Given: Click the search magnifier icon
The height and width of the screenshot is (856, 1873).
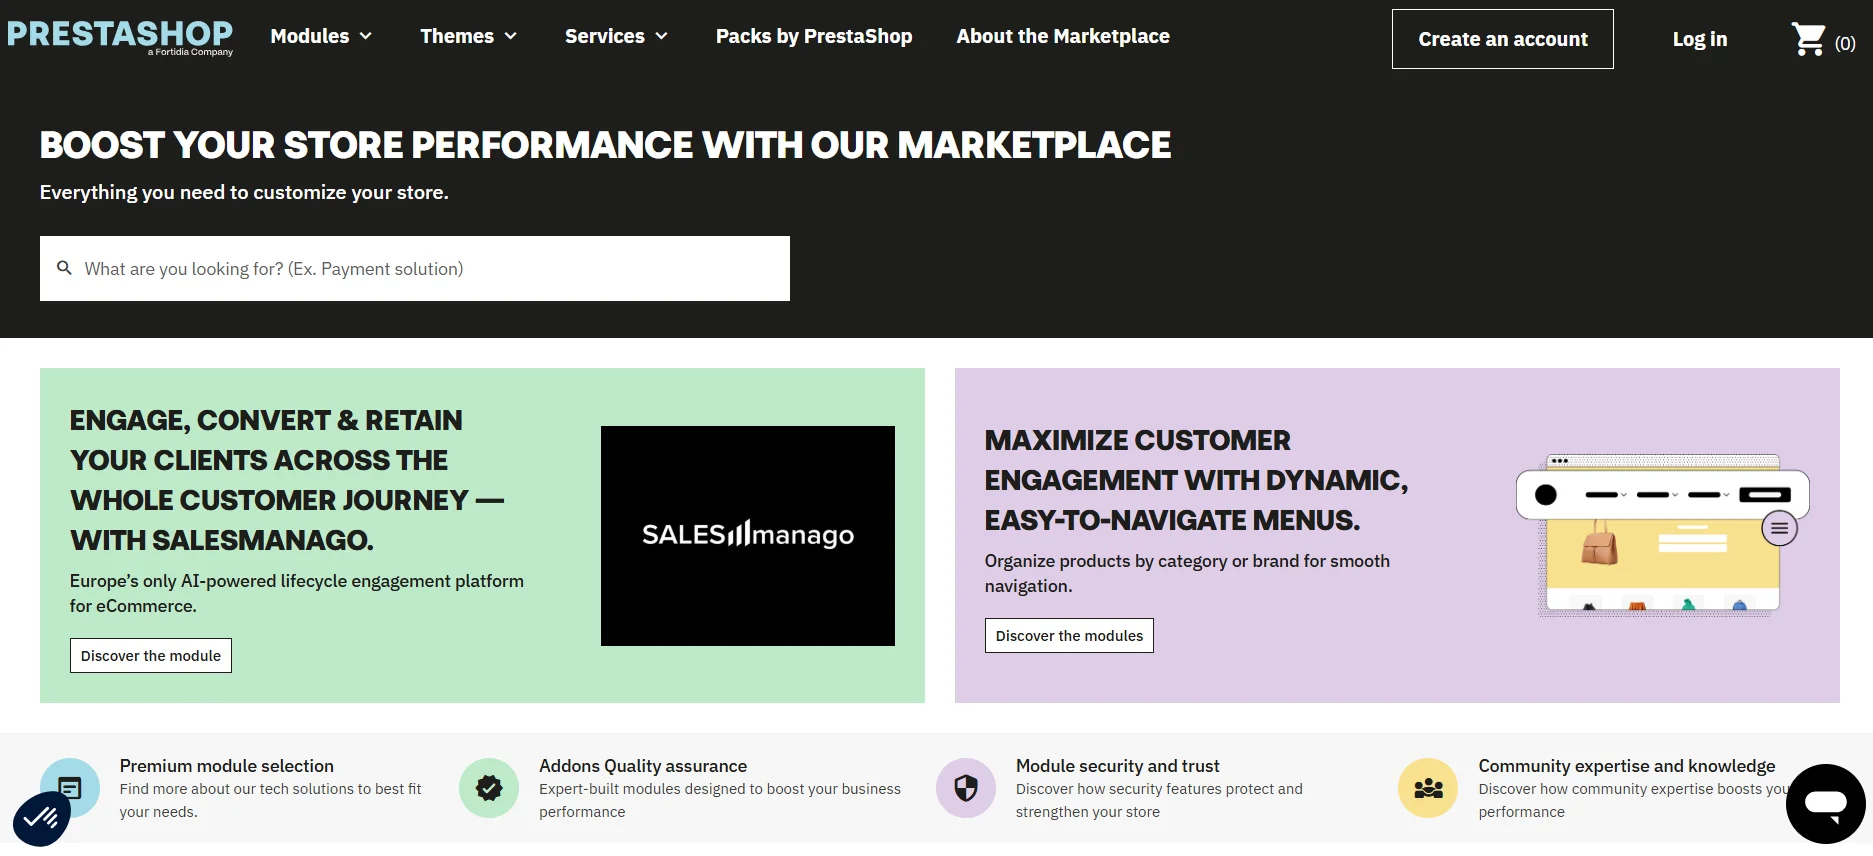Looking at the screenshot, I should [x=64, y=268].
